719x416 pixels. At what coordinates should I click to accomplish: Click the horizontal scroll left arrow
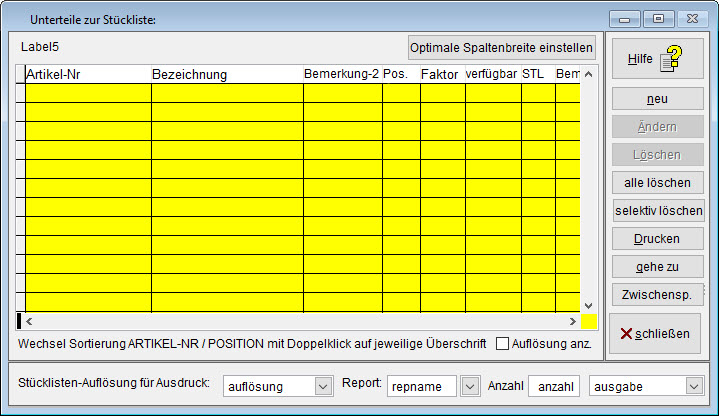[29, 322]
